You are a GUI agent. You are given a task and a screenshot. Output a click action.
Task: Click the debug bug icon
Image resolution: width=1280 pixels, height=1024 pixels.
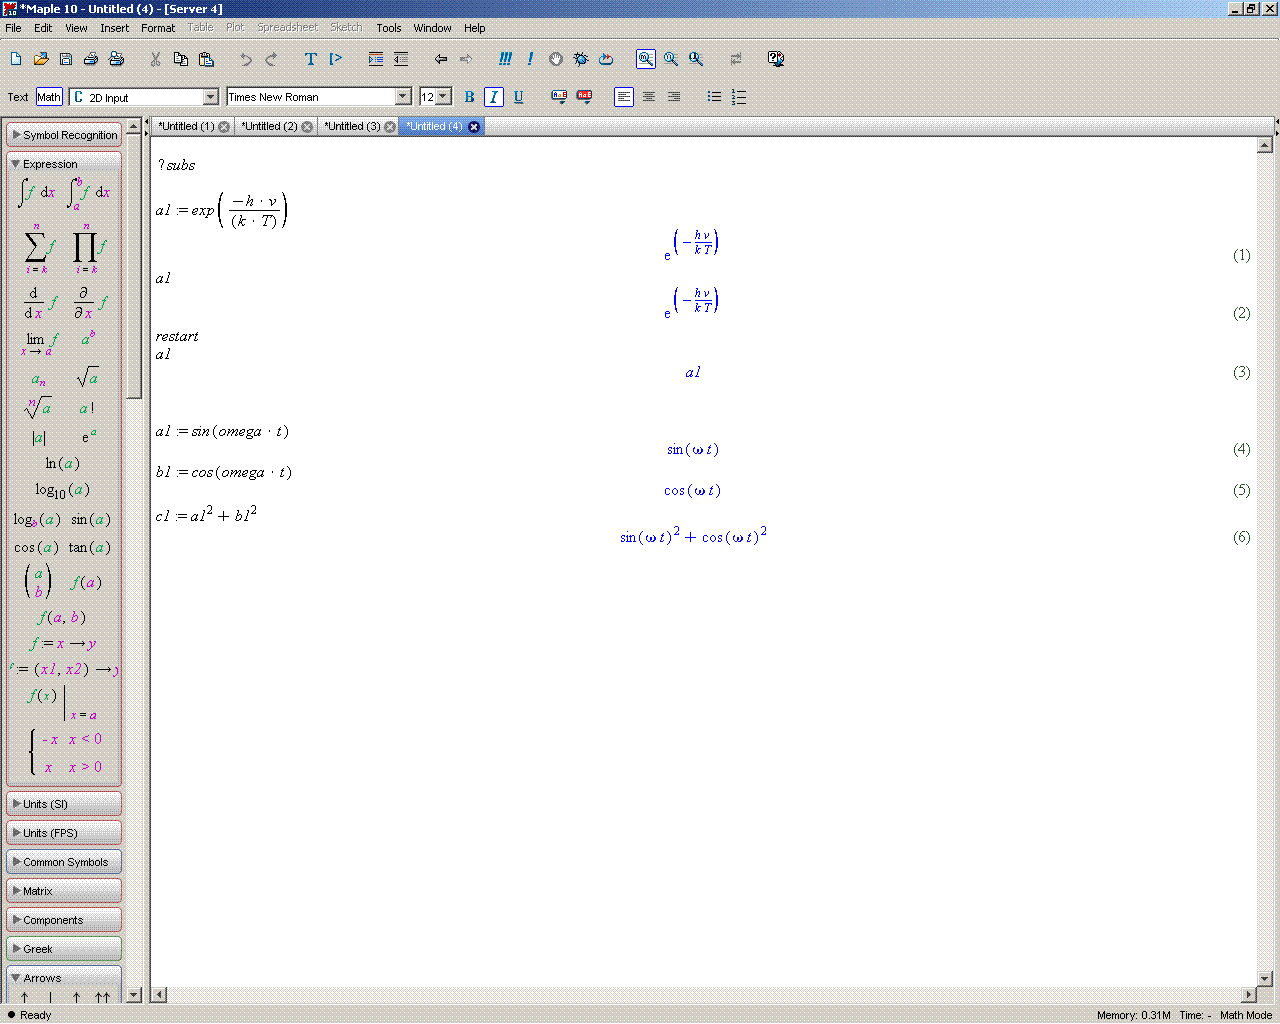(x=581, y=59)
